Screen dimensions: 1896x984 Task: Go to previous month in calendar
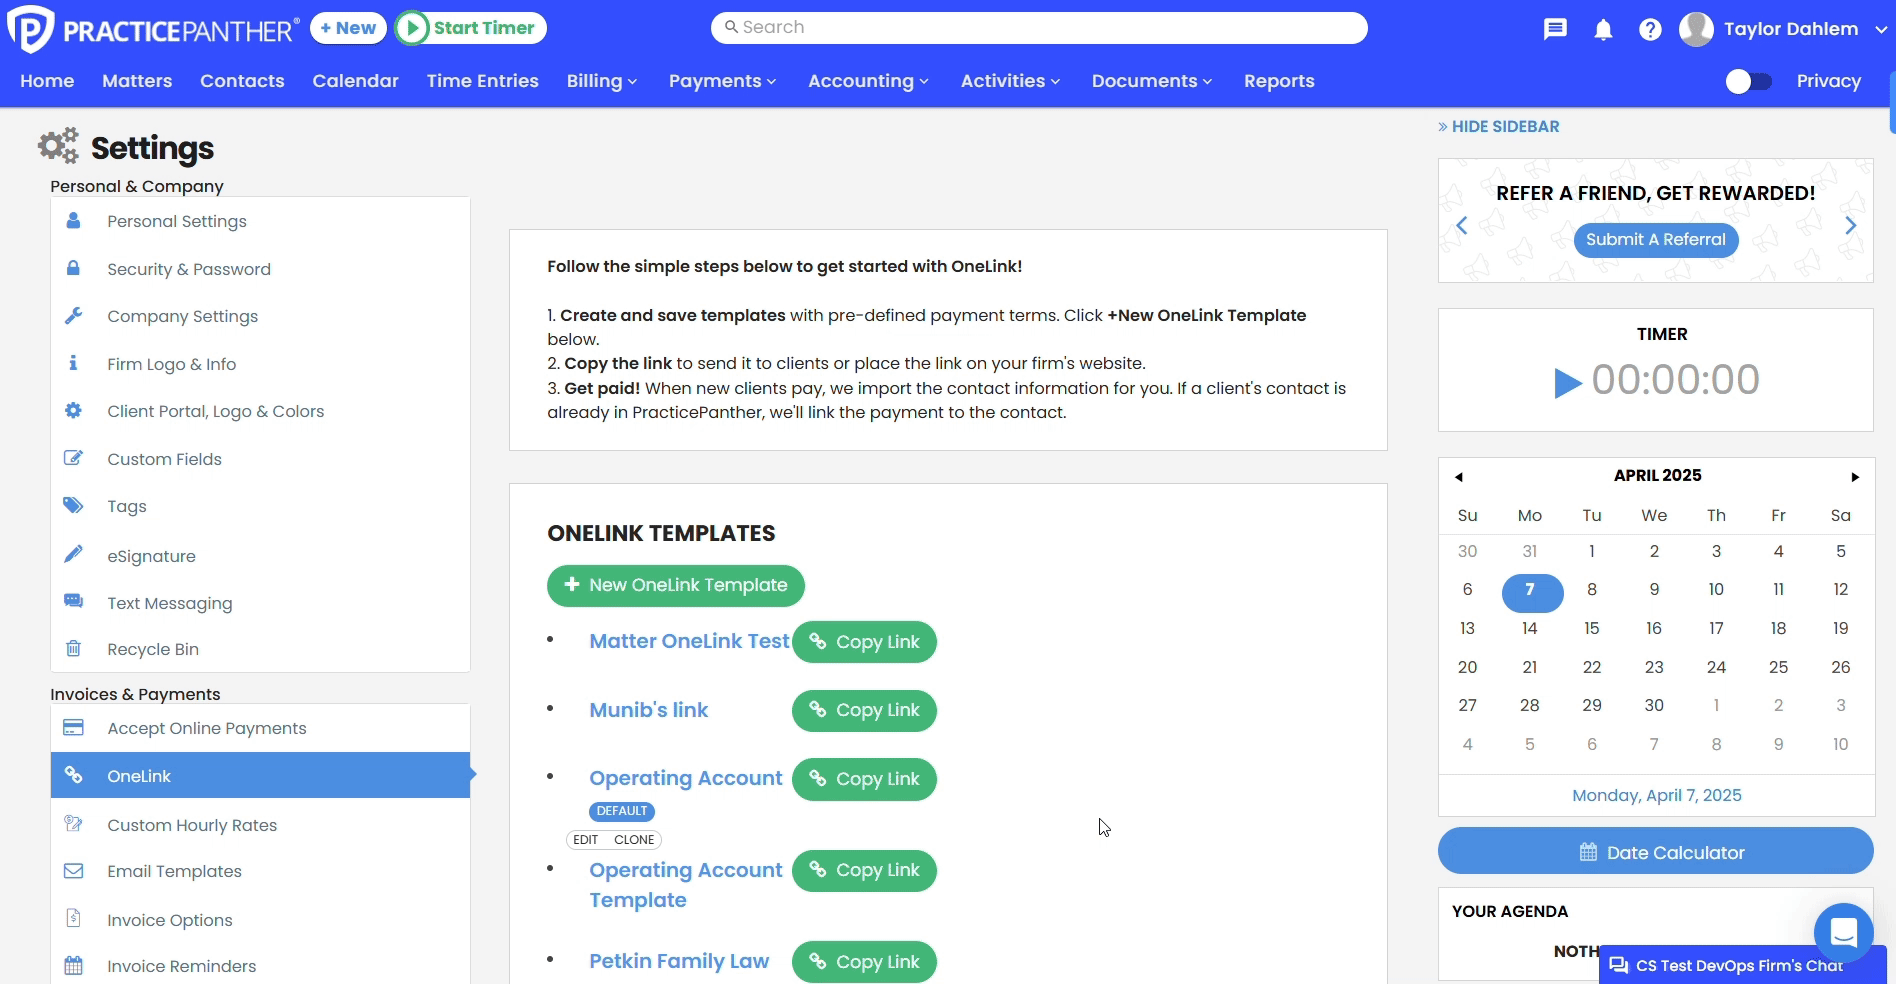(x=1459, y=477)
